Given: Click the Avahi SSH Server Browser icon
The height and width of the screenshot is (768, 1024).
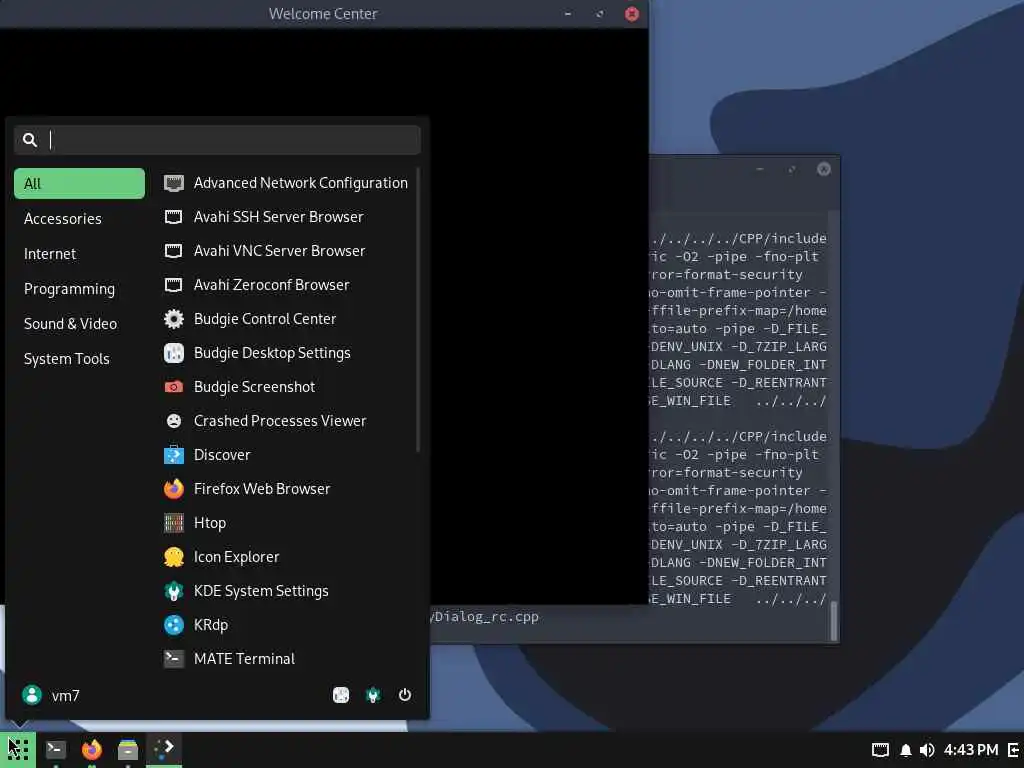Looking at the screenshot, I should tap(174, 217).
